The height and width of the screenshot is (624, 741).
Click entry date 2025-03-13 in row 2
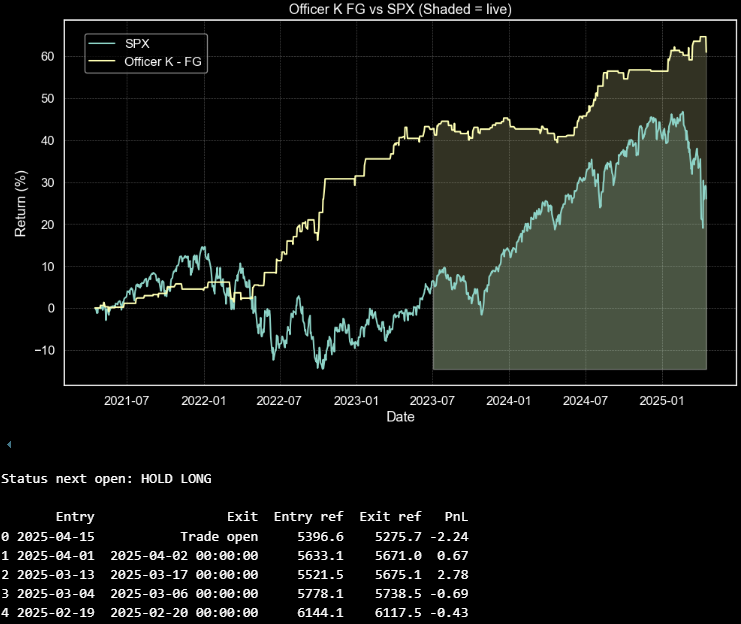pos(56,575)
